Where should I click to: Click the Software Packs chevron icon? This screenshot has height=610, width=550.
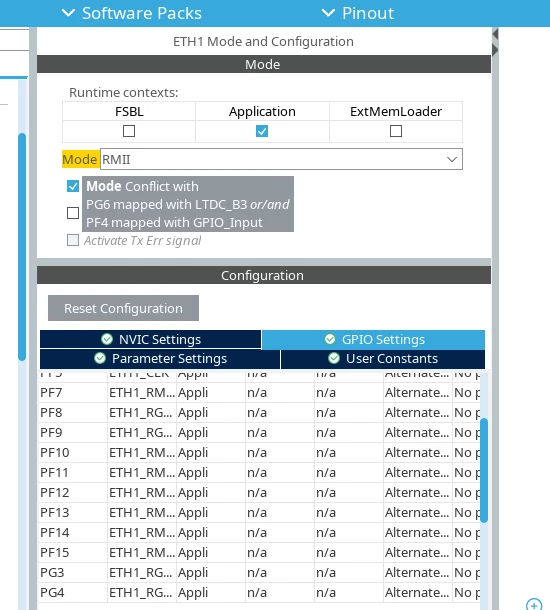click(68, 13)
